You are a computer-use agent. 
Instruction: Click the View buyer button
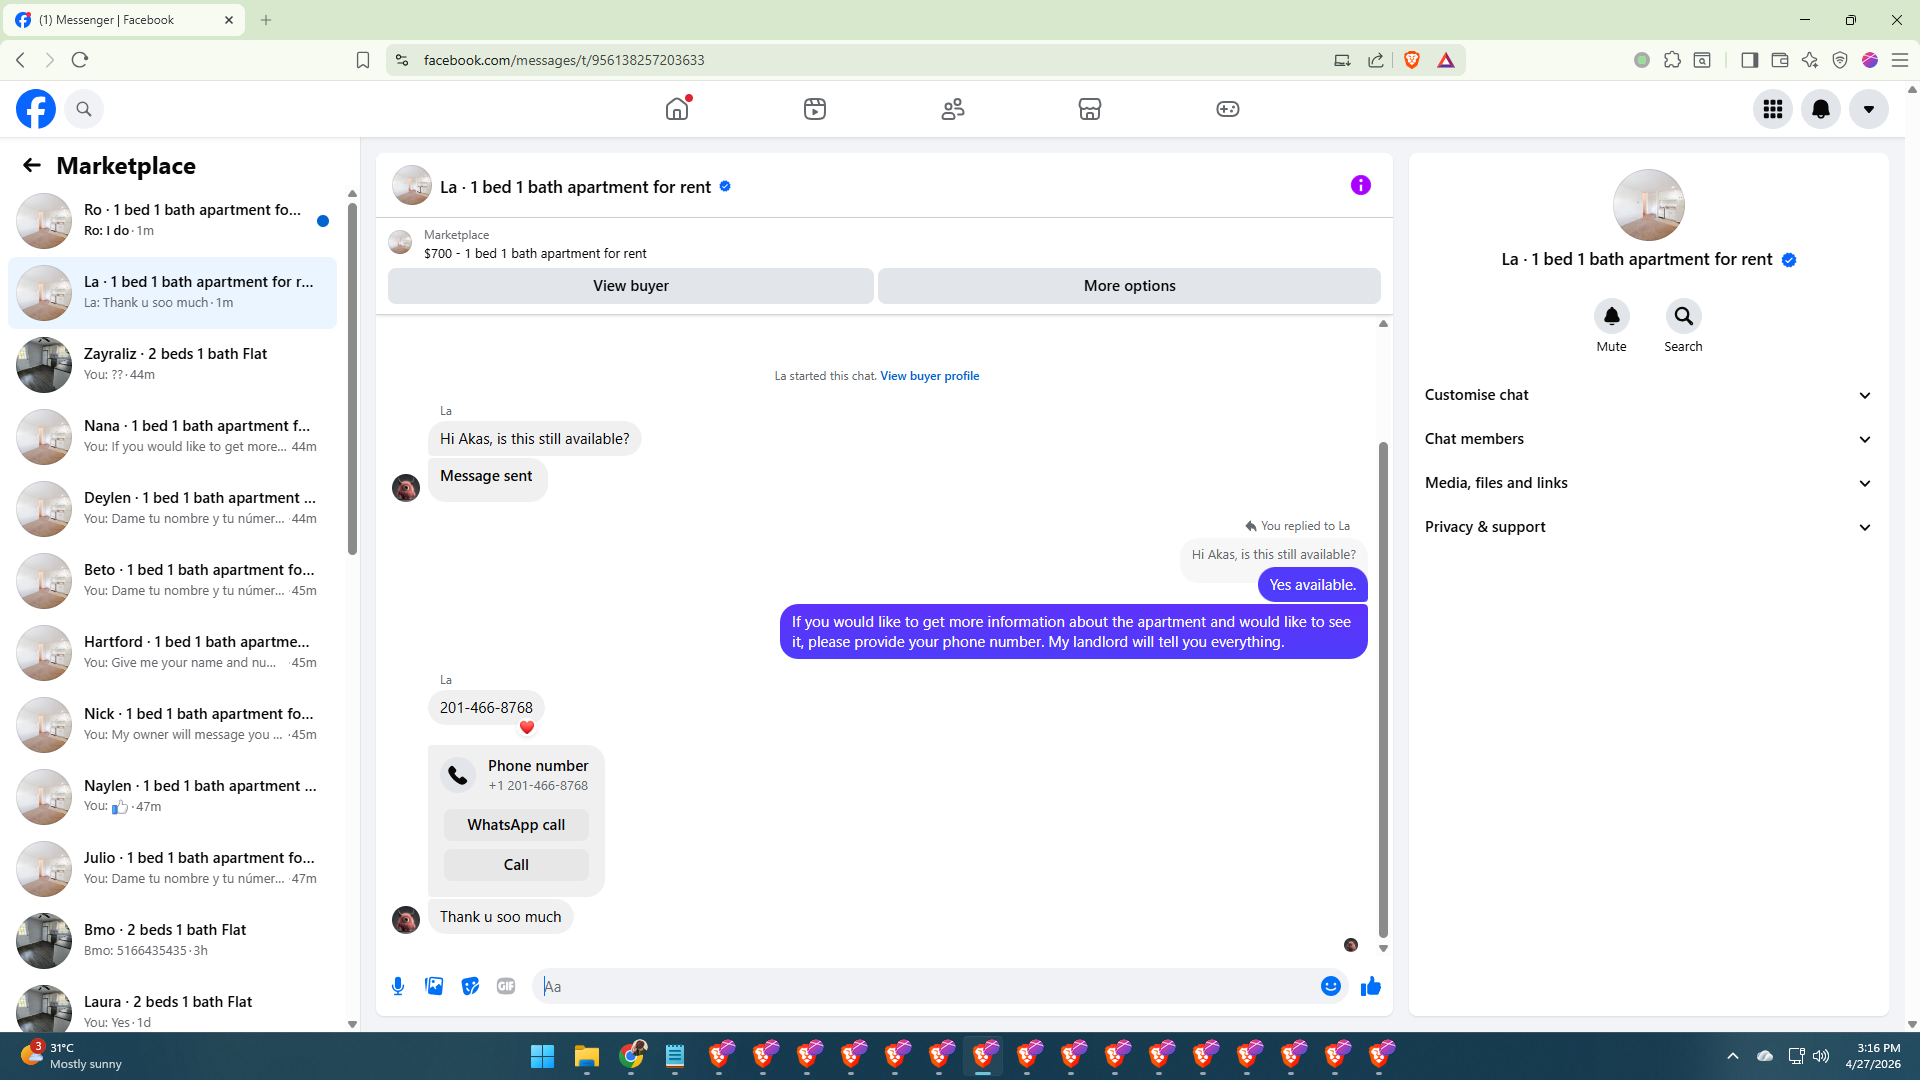coord(631,286)
